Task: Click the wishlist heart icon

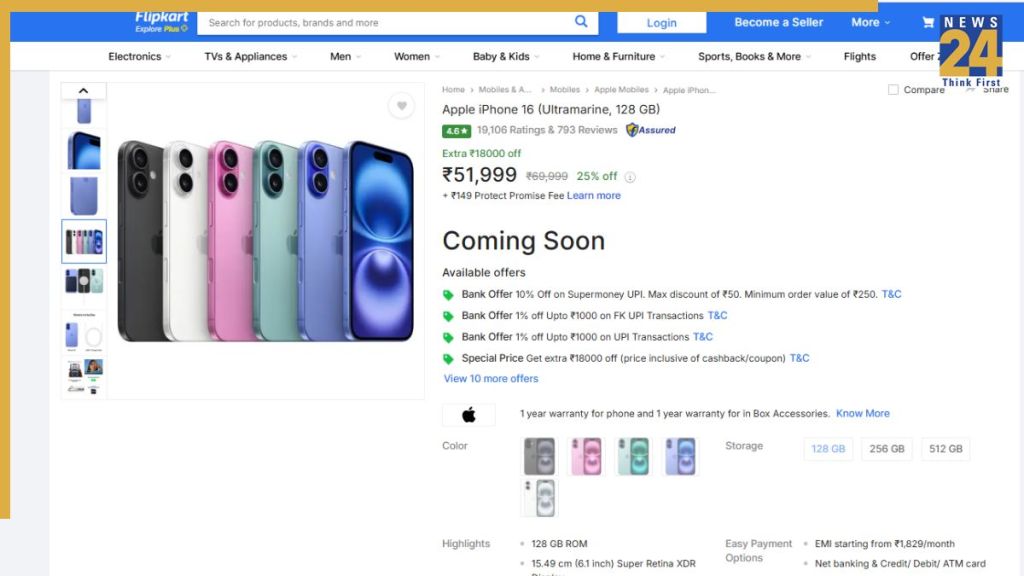Action: tap(401, 106)
